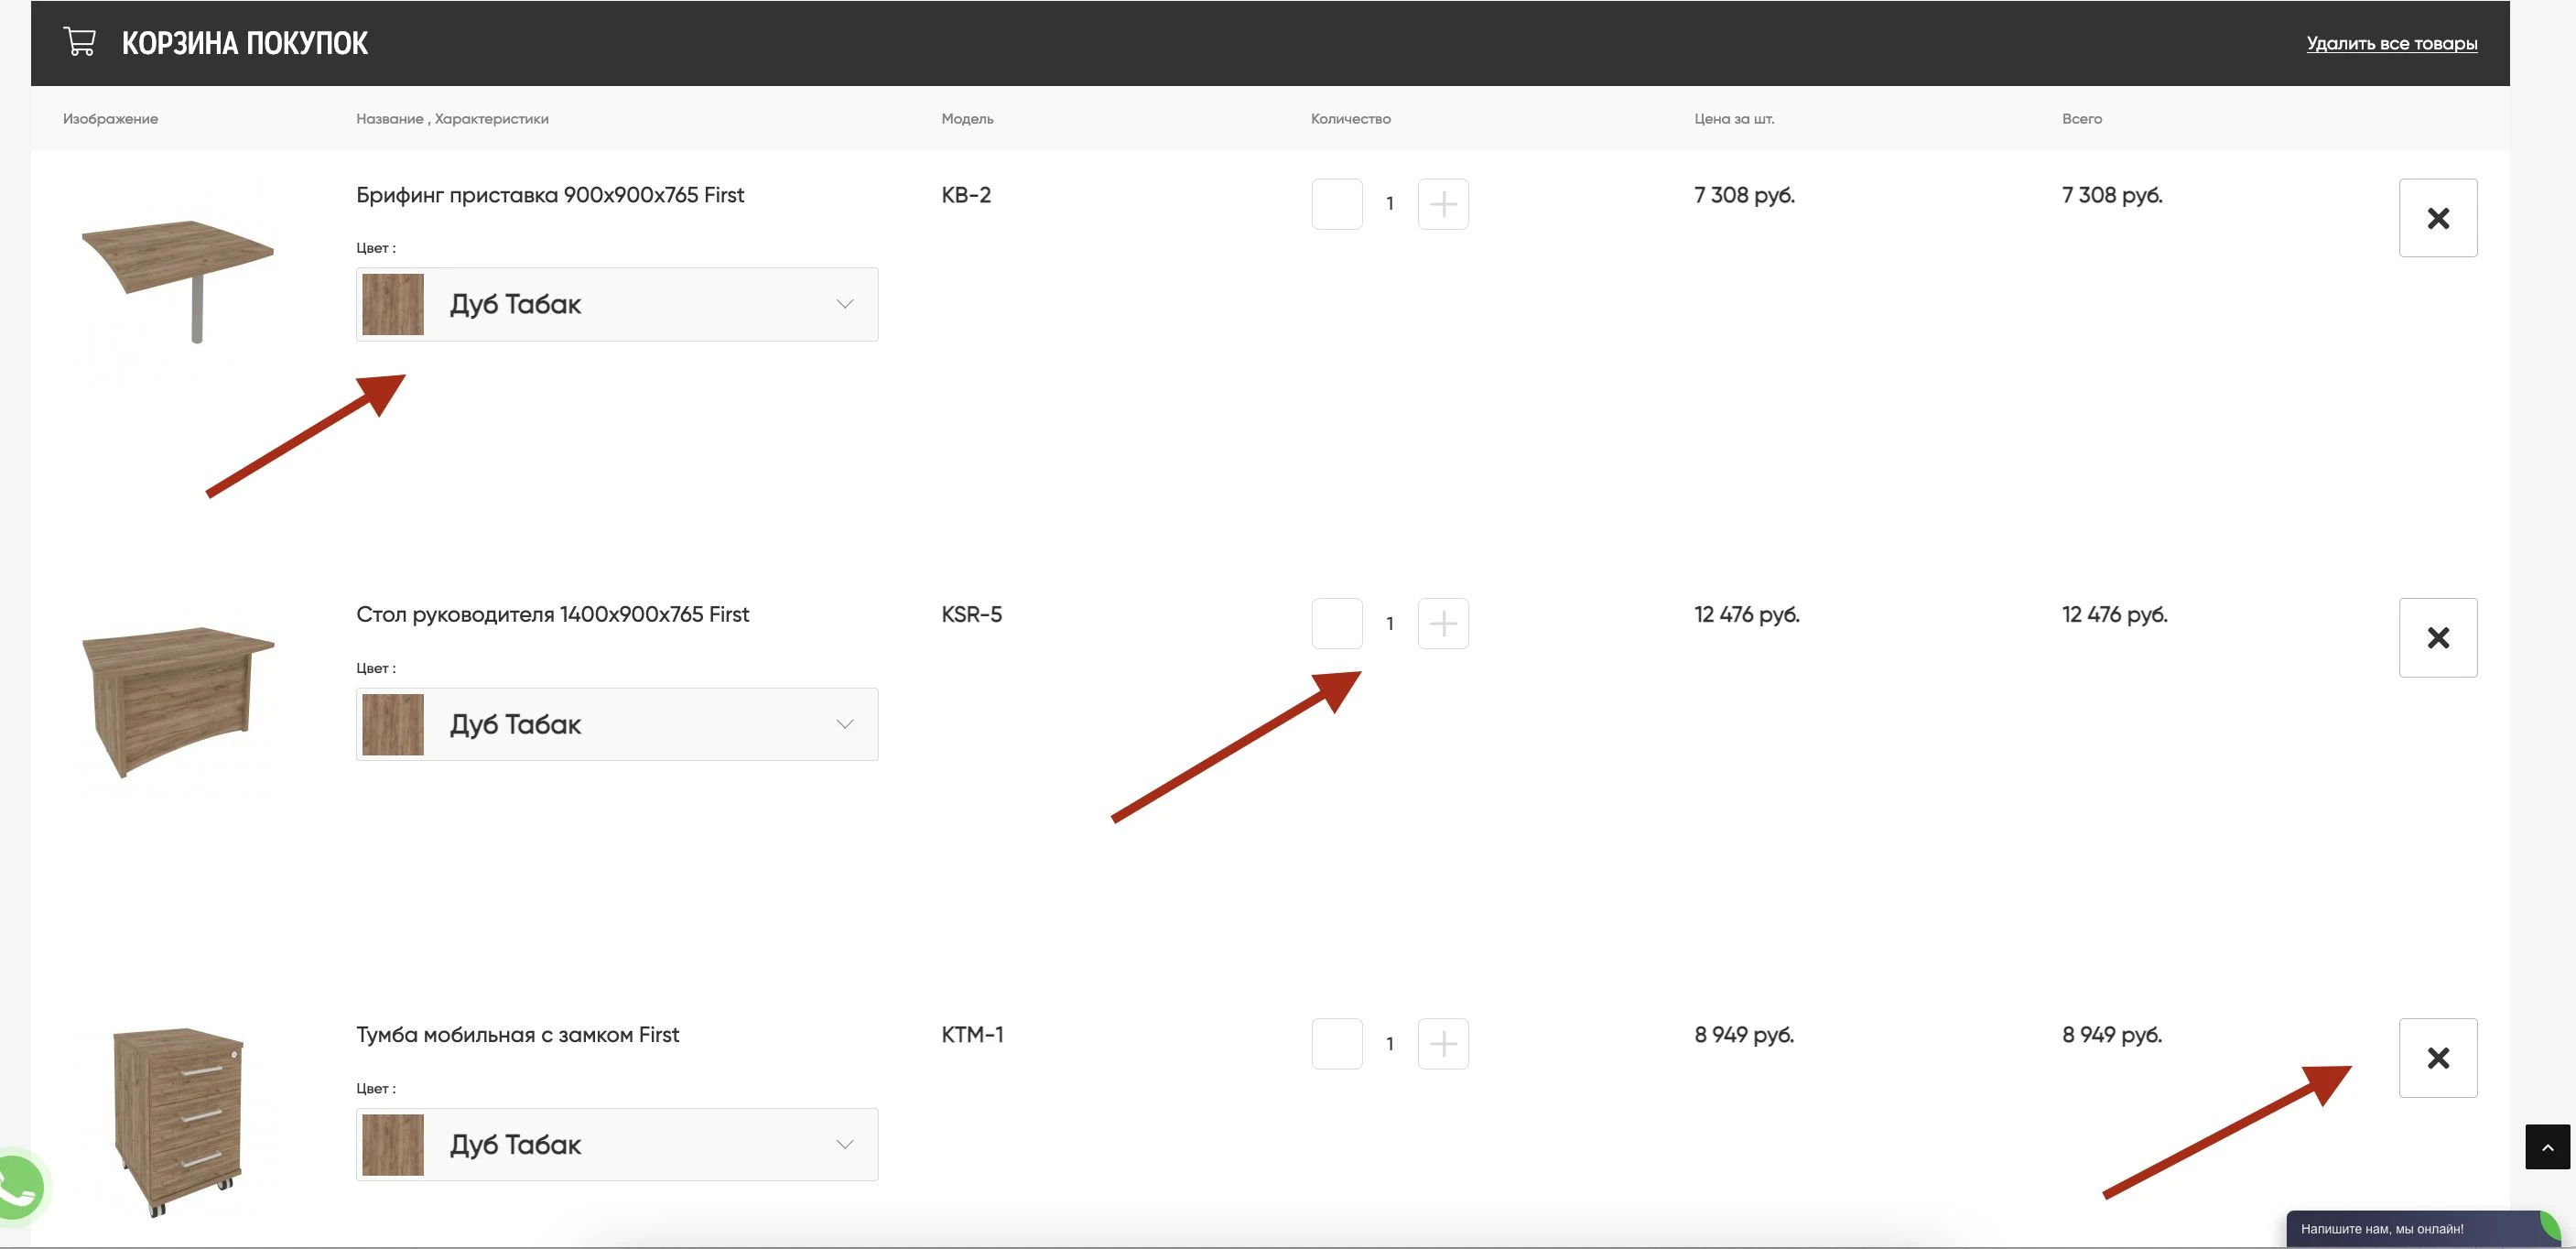Decrease quantity of Тумба мобильная
Viewport: 2576px width, 1249px height.
(x=1336, y=1044)
